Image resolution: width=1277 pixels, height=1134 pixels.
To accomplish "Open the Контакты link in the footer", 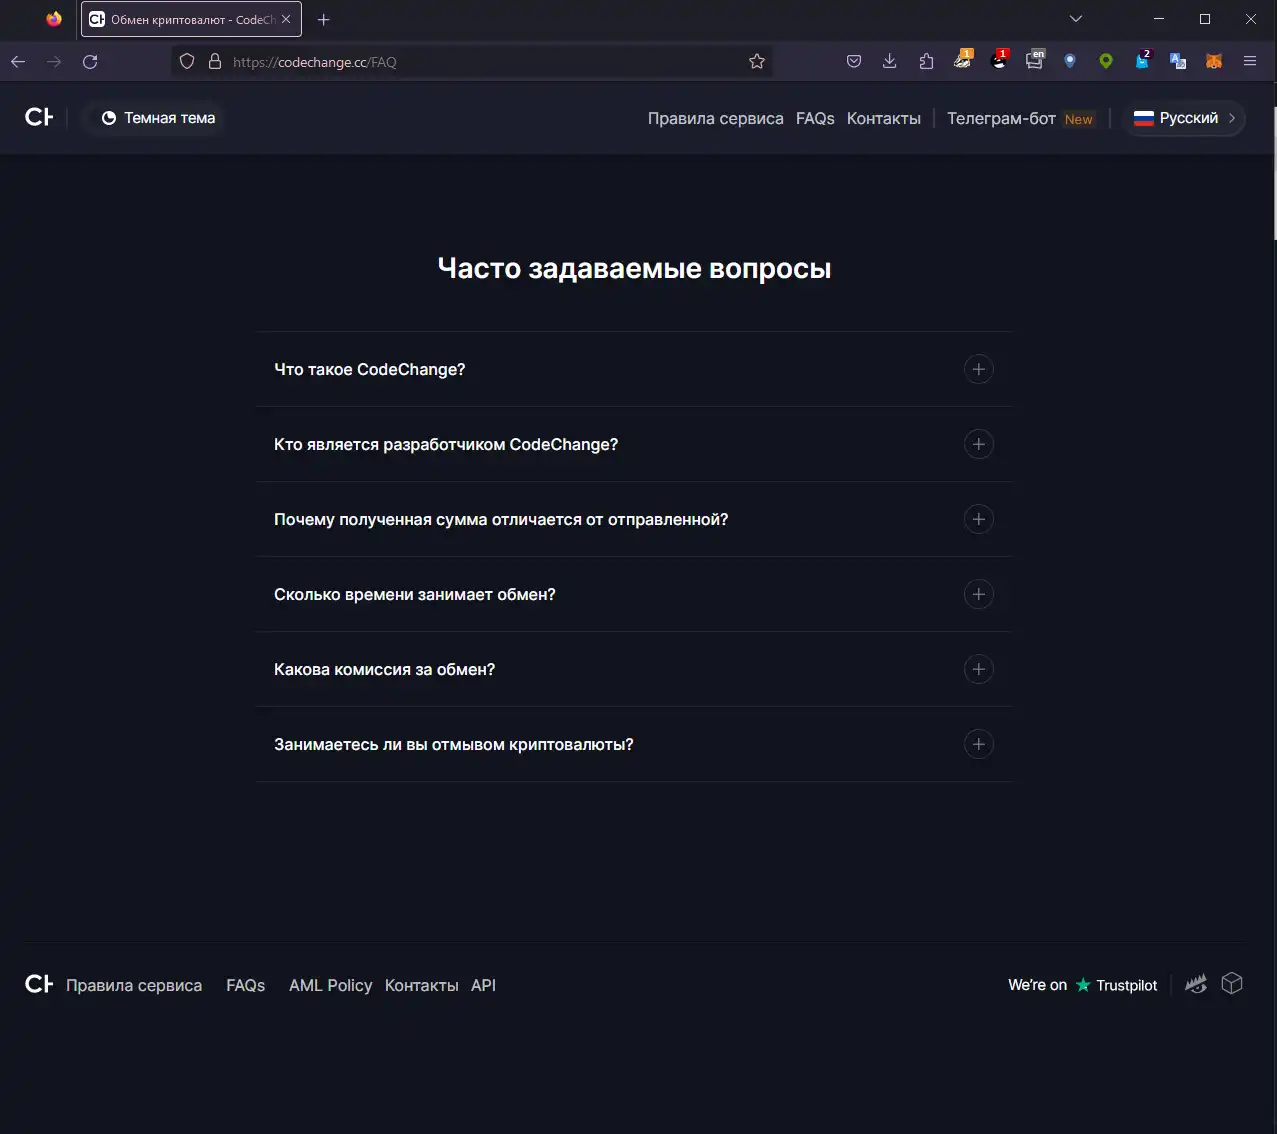I will (422, 985).
